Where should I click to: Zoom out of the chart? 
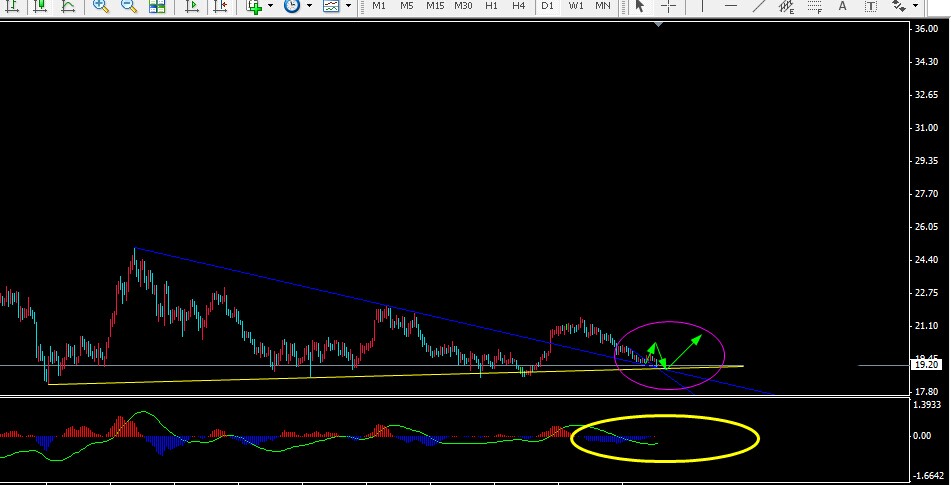coord(129,6)
